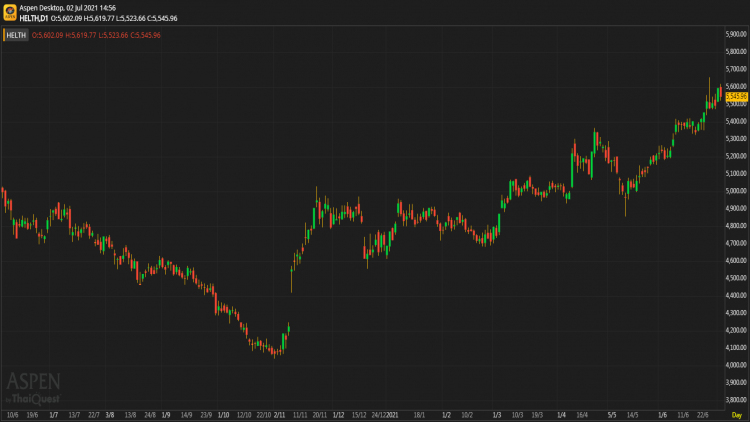This screenshot has height=422, width=750.
Task: Click the 13/8 date axis label
Action: [x=130, y=415]
